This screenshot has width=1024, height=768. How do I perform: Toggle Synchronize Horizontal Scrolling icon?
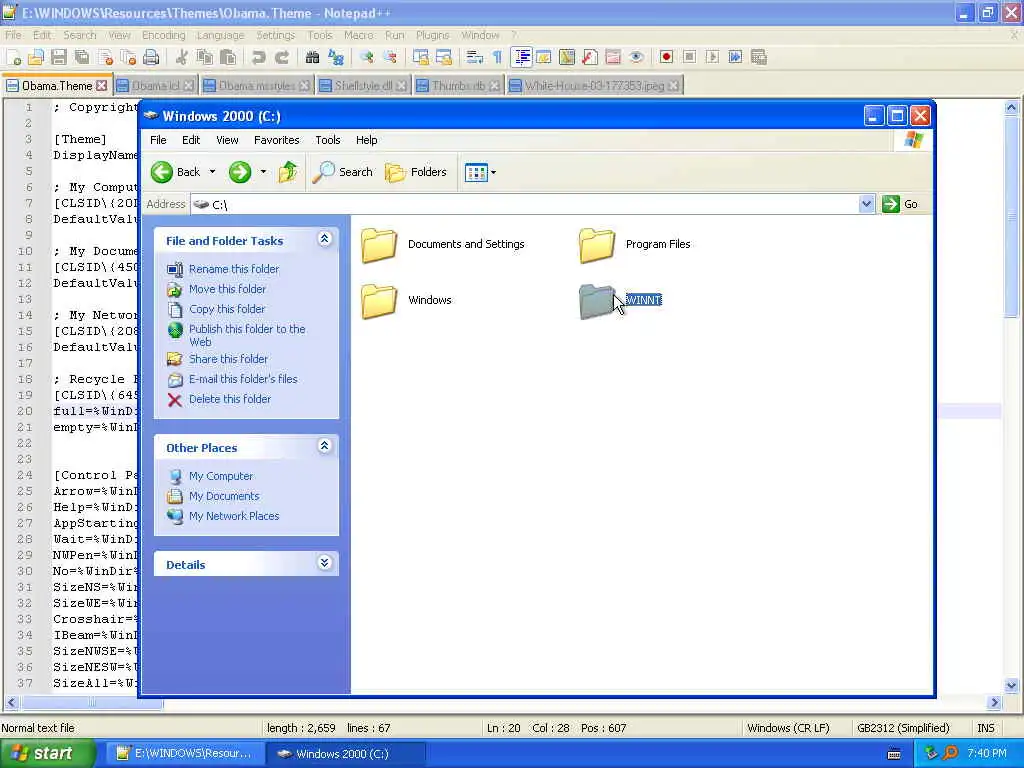444,57
